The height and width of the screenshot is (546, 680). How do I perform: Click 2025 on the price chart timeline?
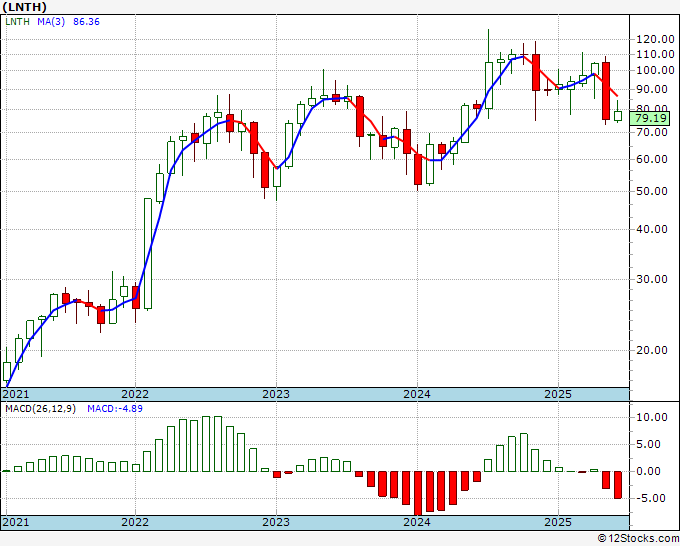click(x=558, y=394)
